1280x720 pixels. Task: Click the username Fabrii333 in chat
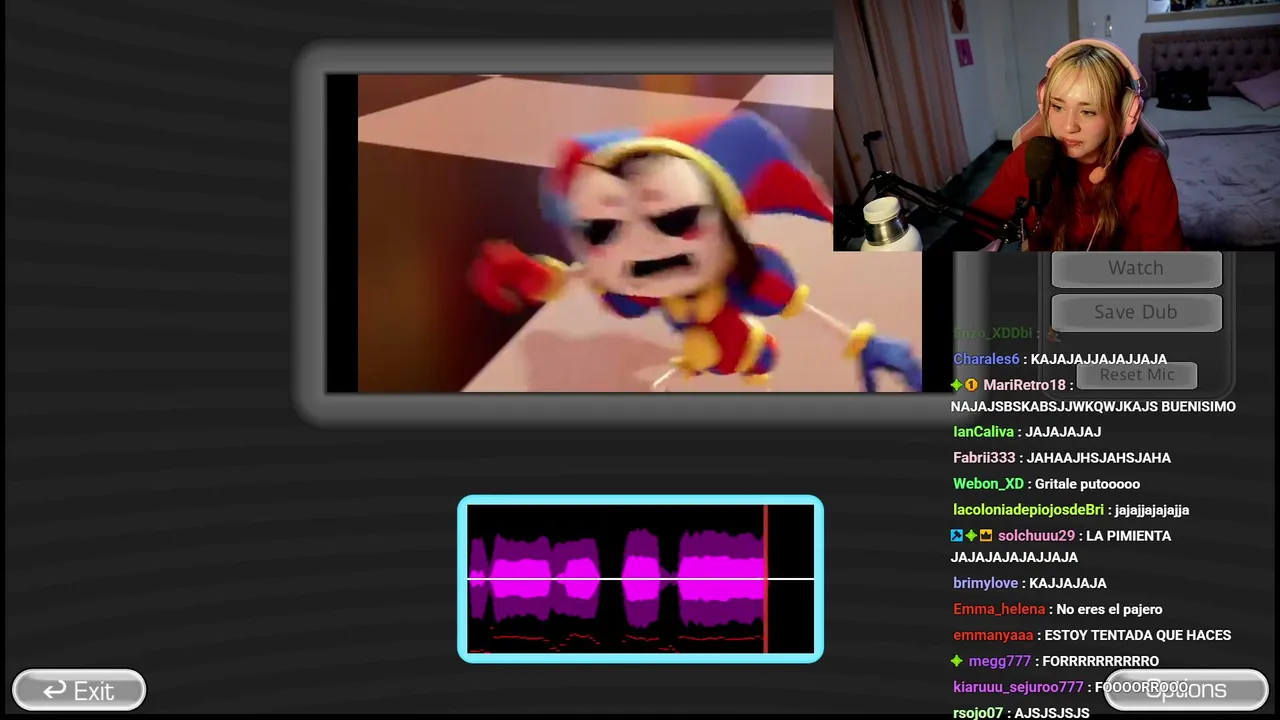point(984,458)
